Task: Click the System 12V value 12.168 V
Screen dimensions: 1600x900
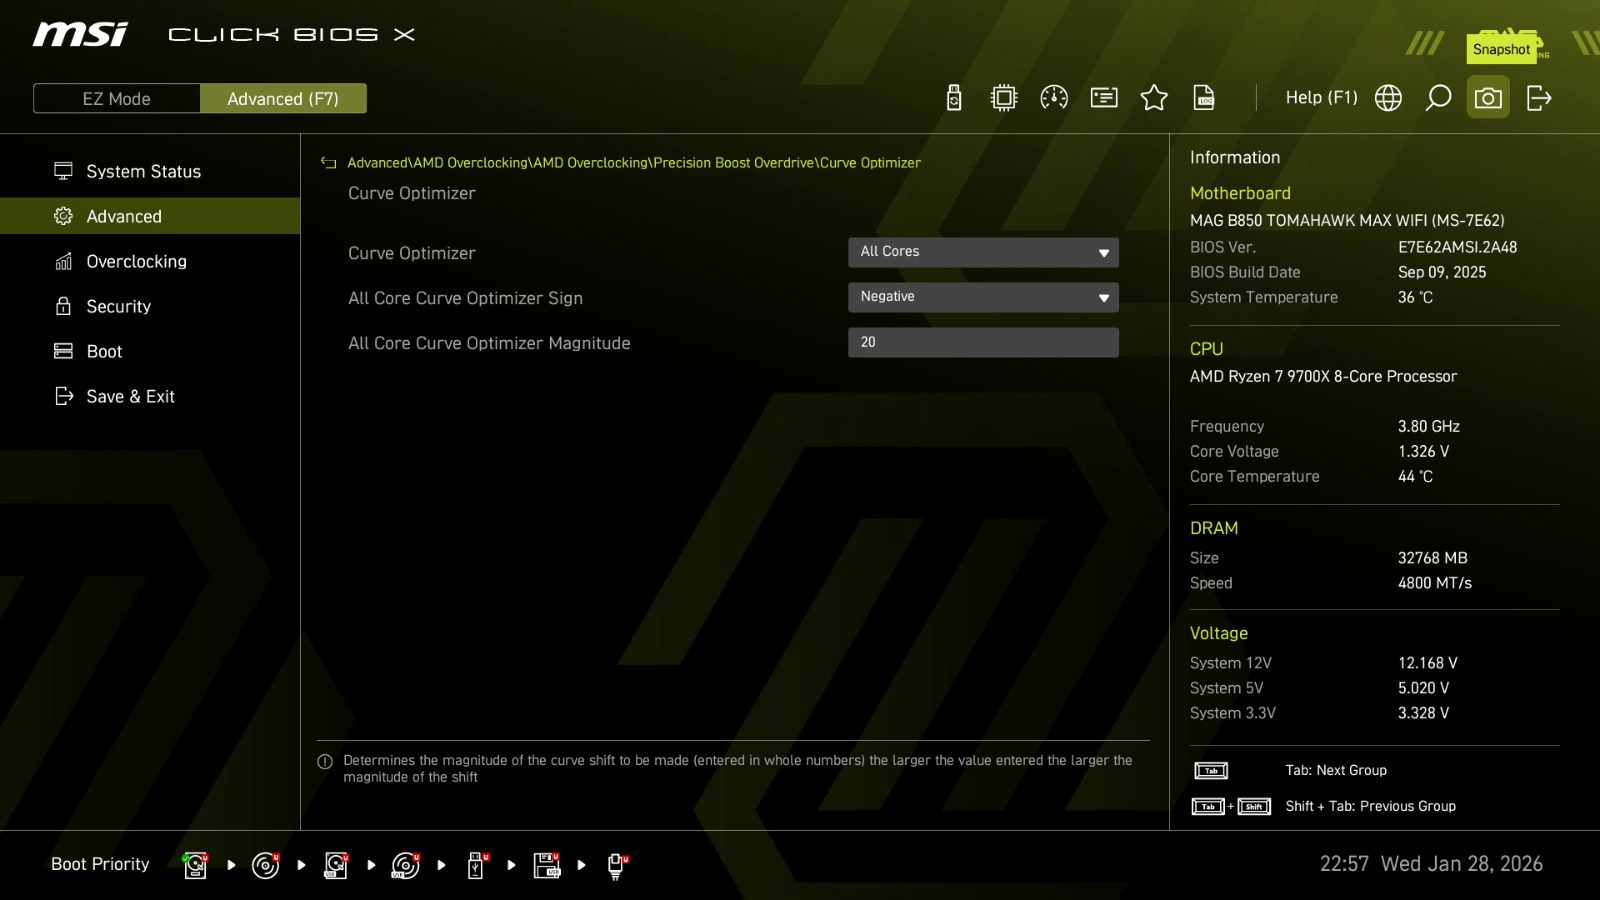Action: pyautogui.click(x=1427, y=663)
